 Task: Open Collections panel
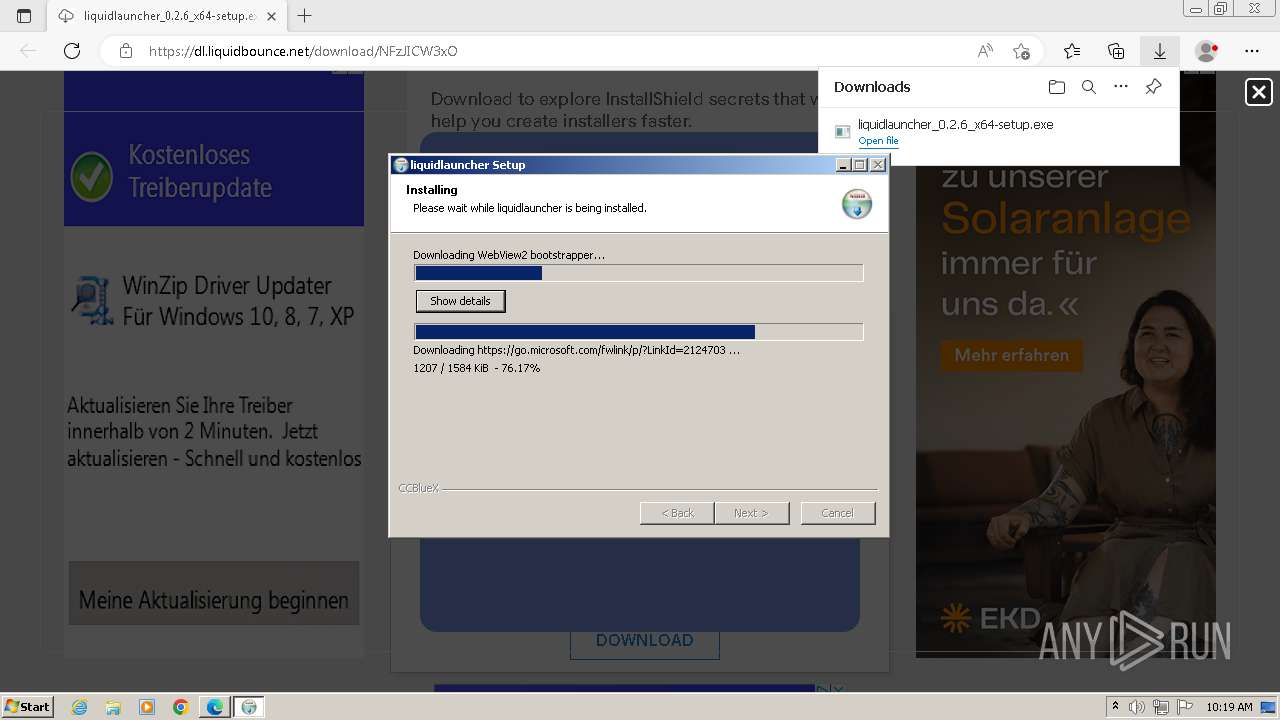click(x=1116, y=51)
